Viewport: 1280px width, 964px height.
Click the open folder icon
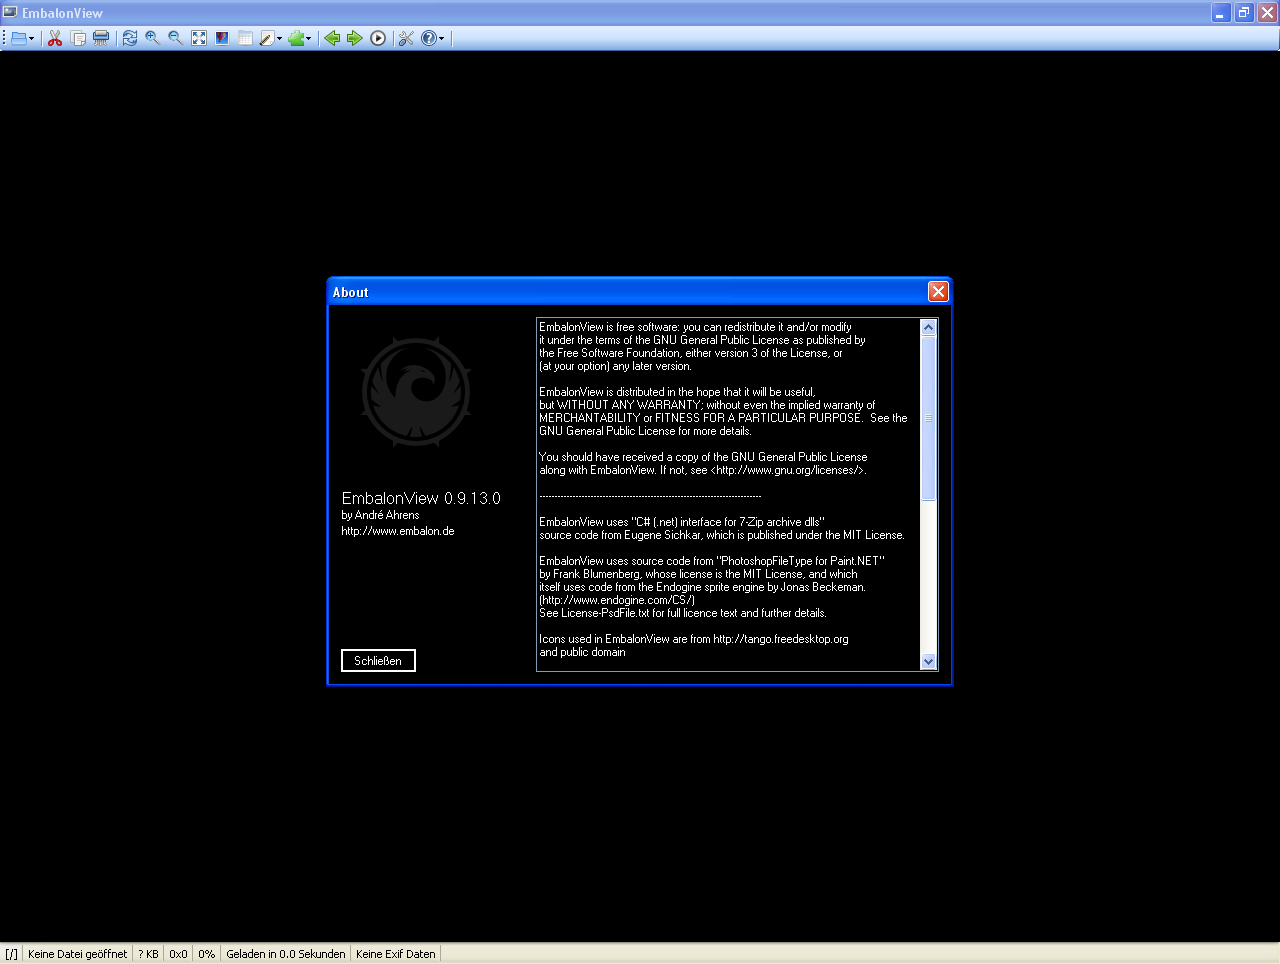18,38
